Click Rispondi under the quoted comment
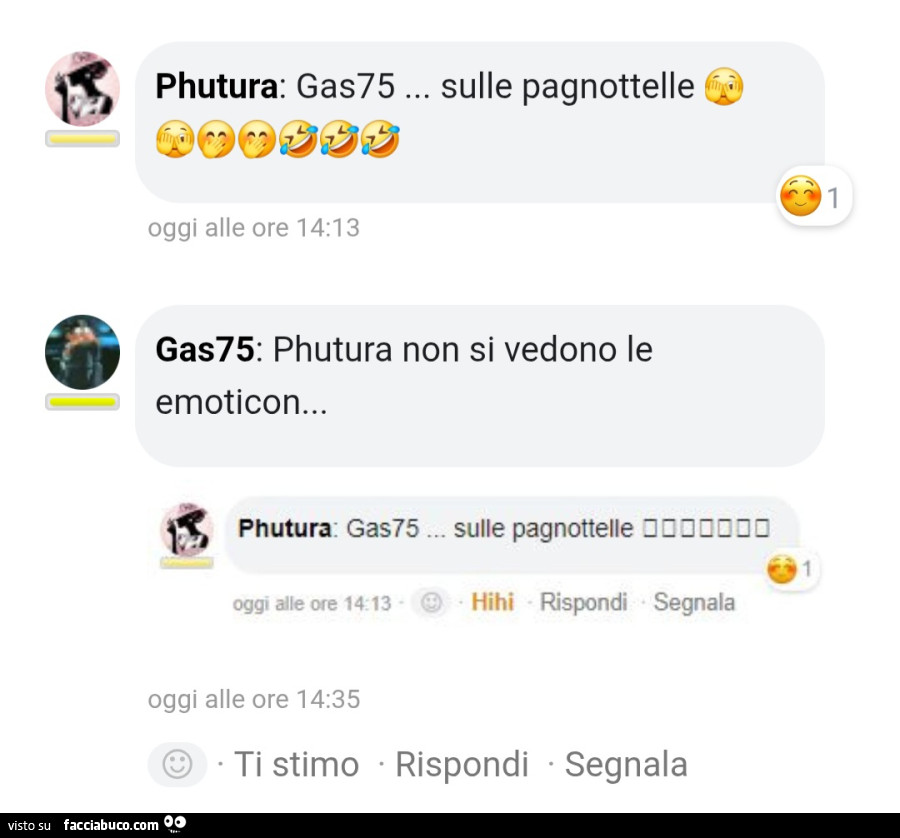This screenshot has height=838, width=900. [x=583, y=603]
